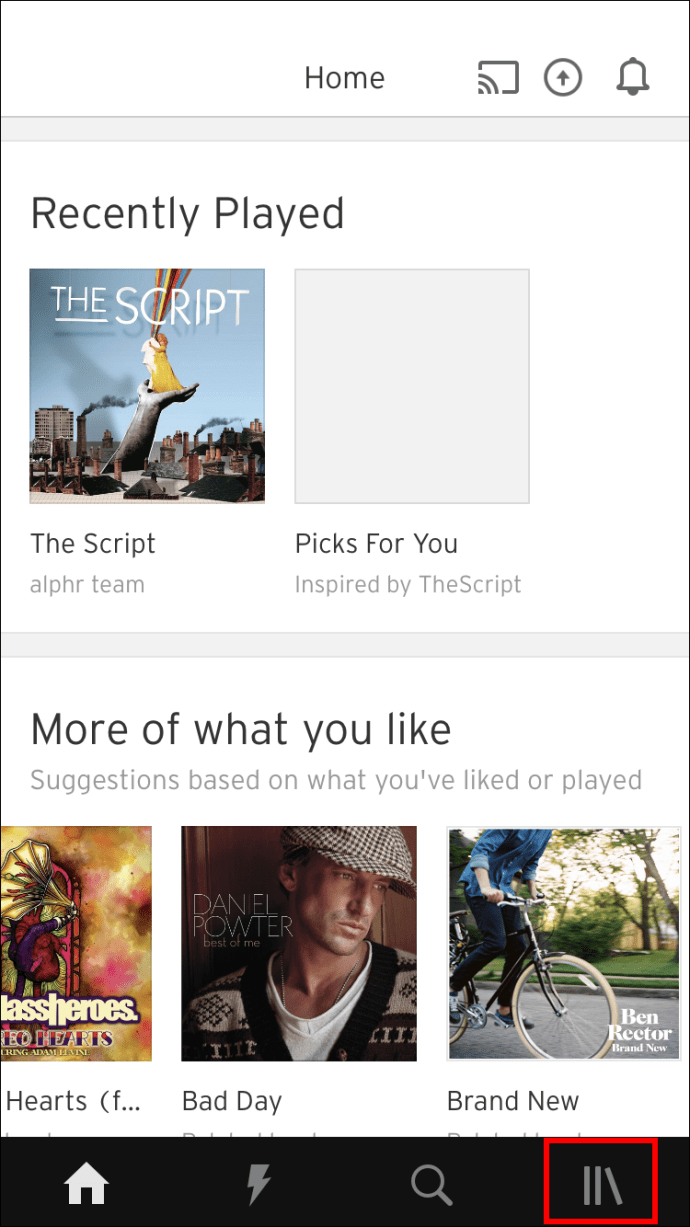Open the Search magnifier tab
Image resolution: width=690 pixels, height=1227 pixels.
pos(431,1185)
